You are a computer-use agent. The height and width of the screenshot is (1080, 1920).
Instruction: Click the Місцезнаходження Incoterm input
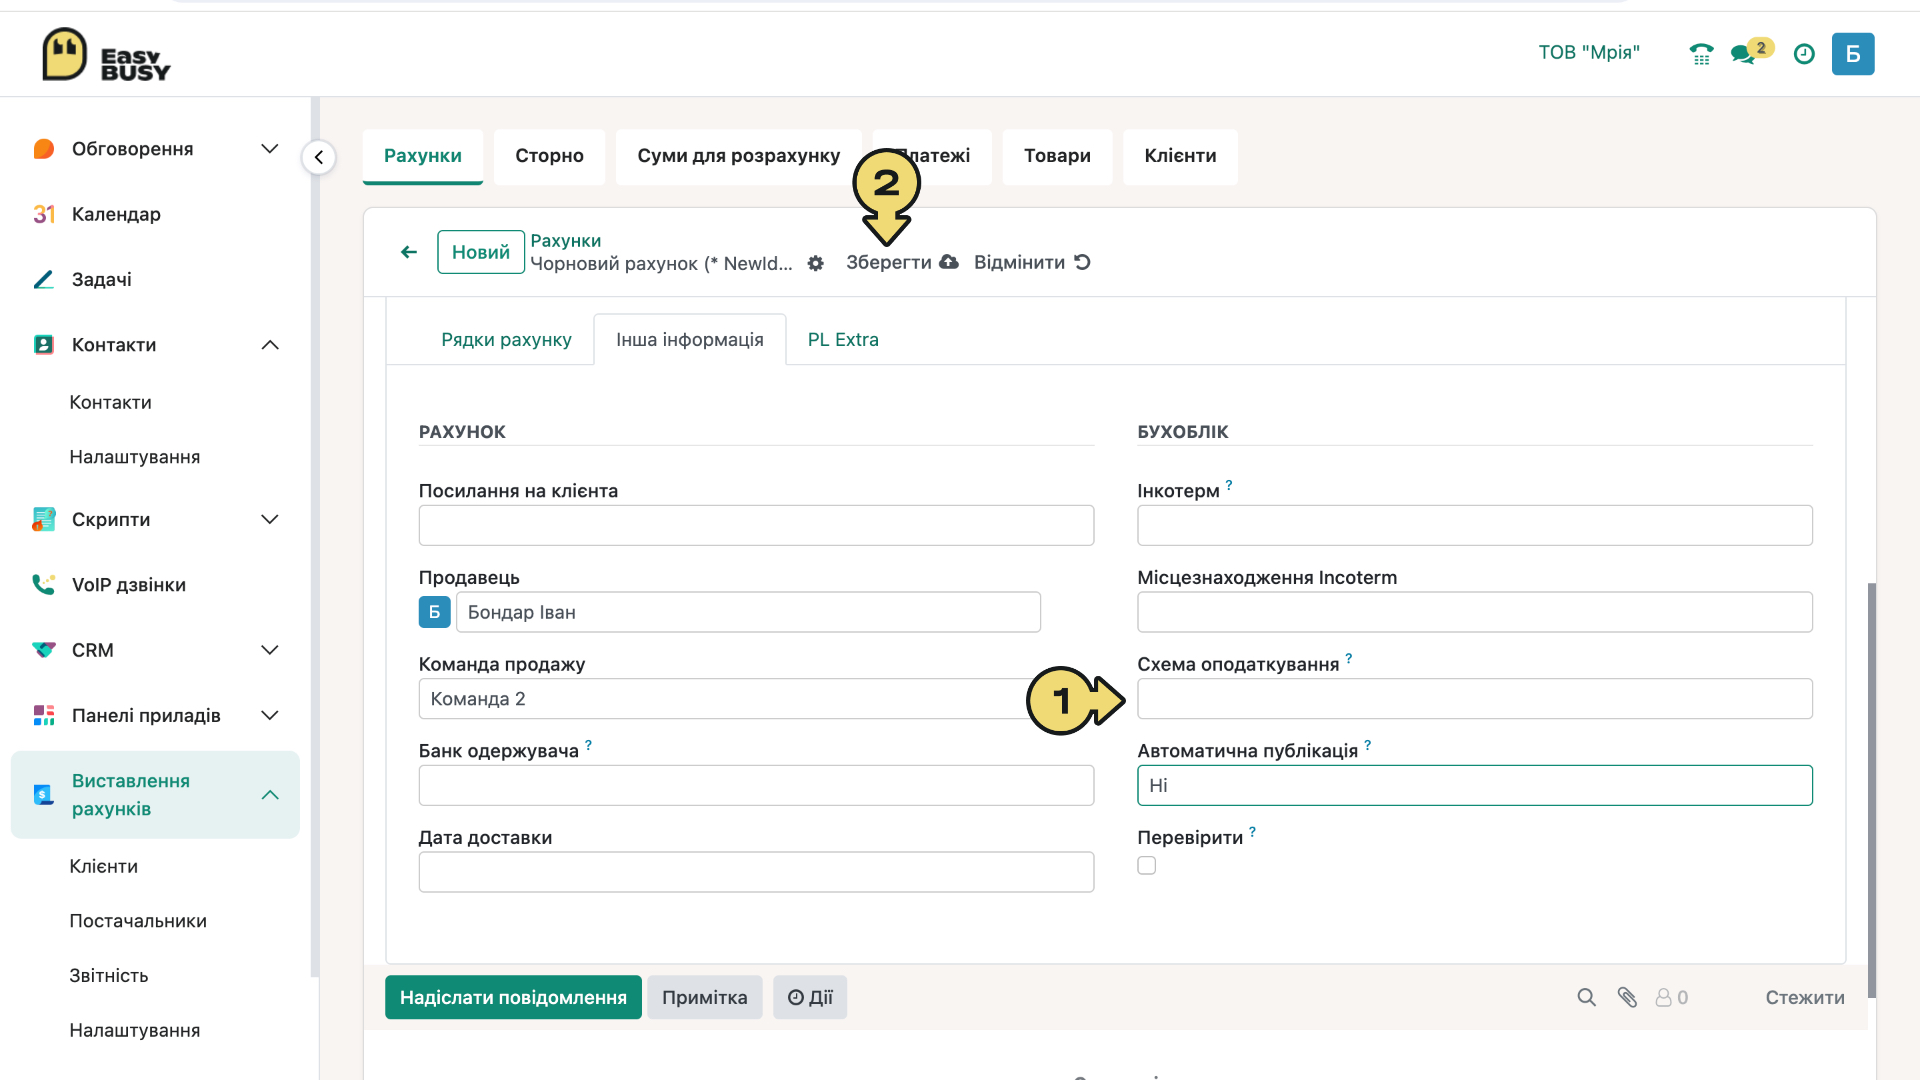coord(1474,612)
